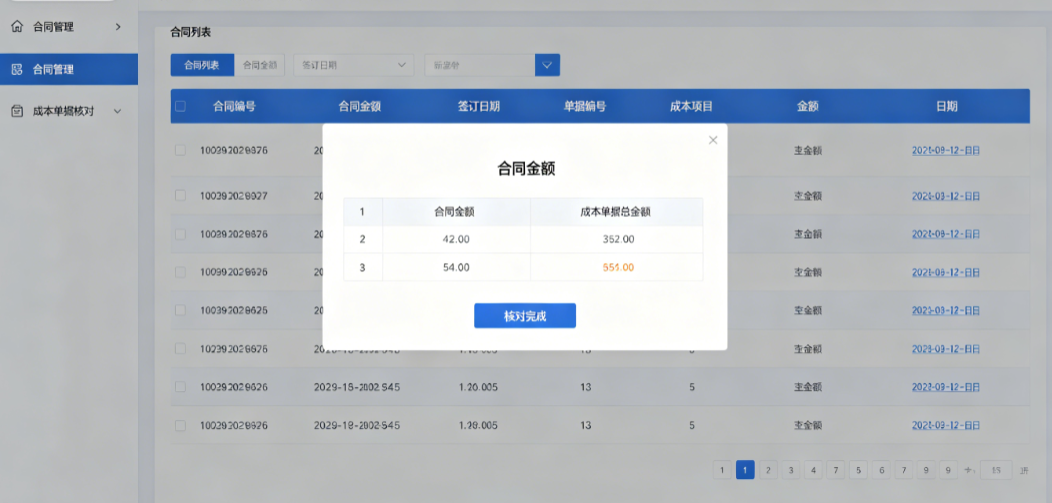Click the search input field next to 签订日期 filter
The image size is (1052, 503).
(480, 65)
